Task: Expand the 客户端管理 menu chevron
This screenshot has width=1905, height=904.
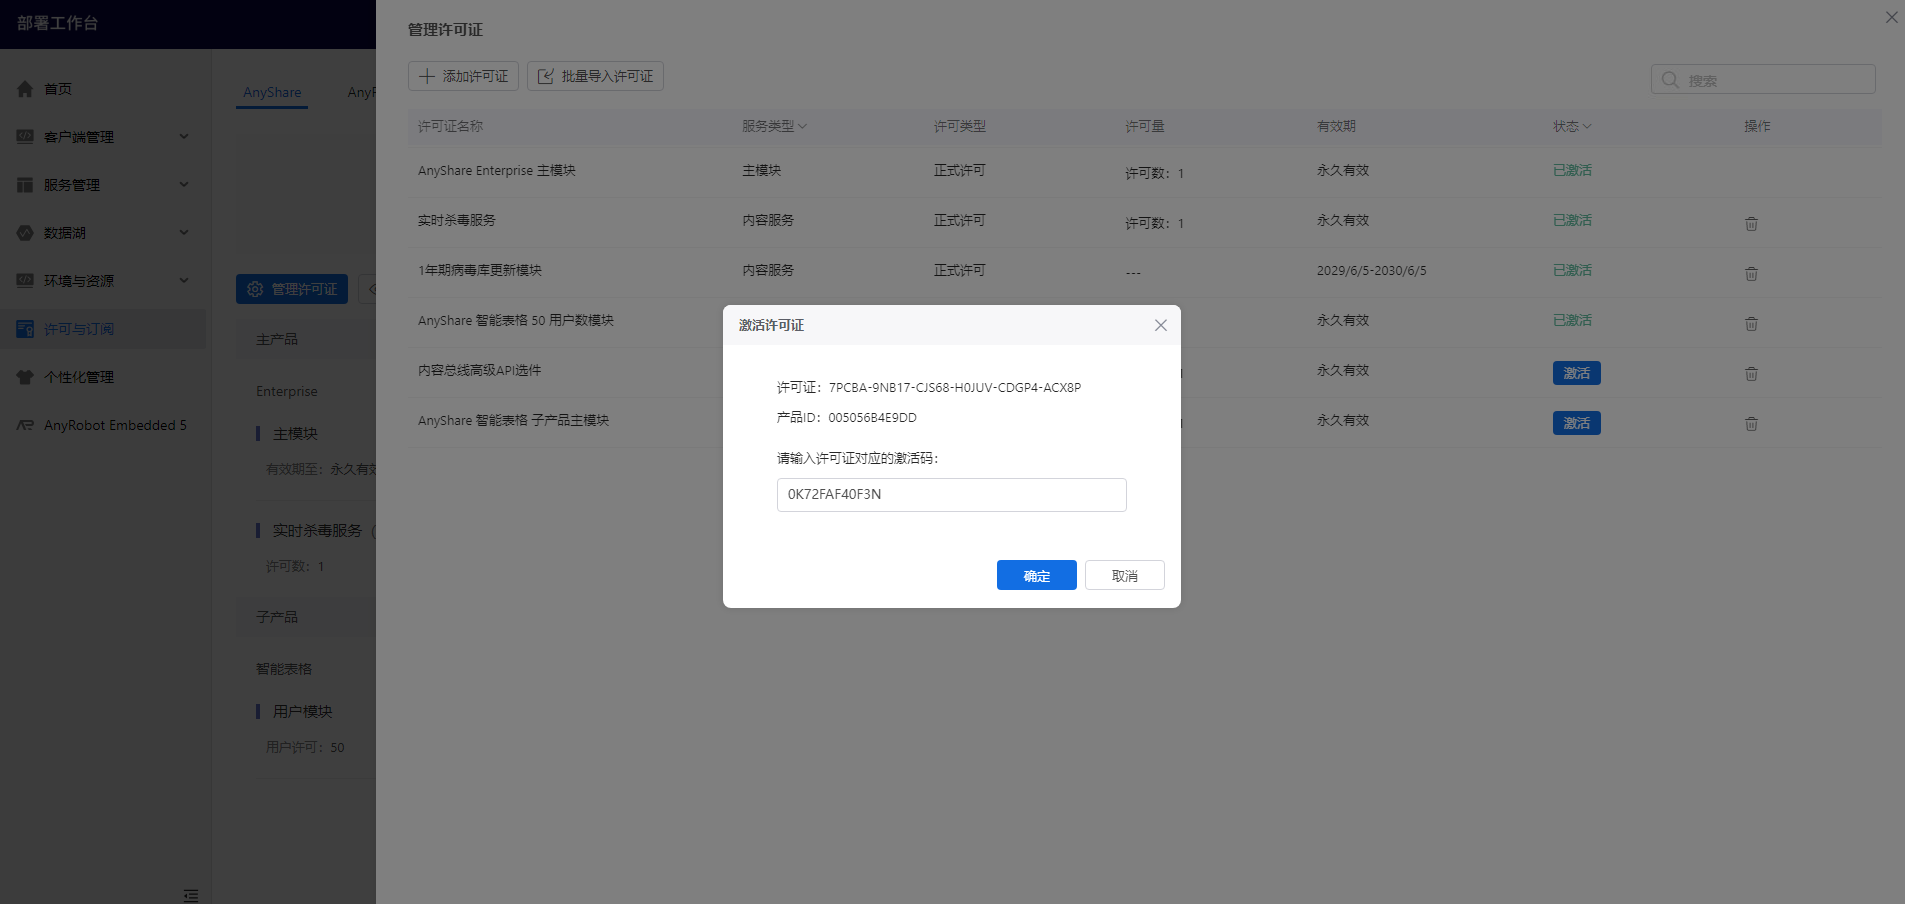Action: click(184, 137)
